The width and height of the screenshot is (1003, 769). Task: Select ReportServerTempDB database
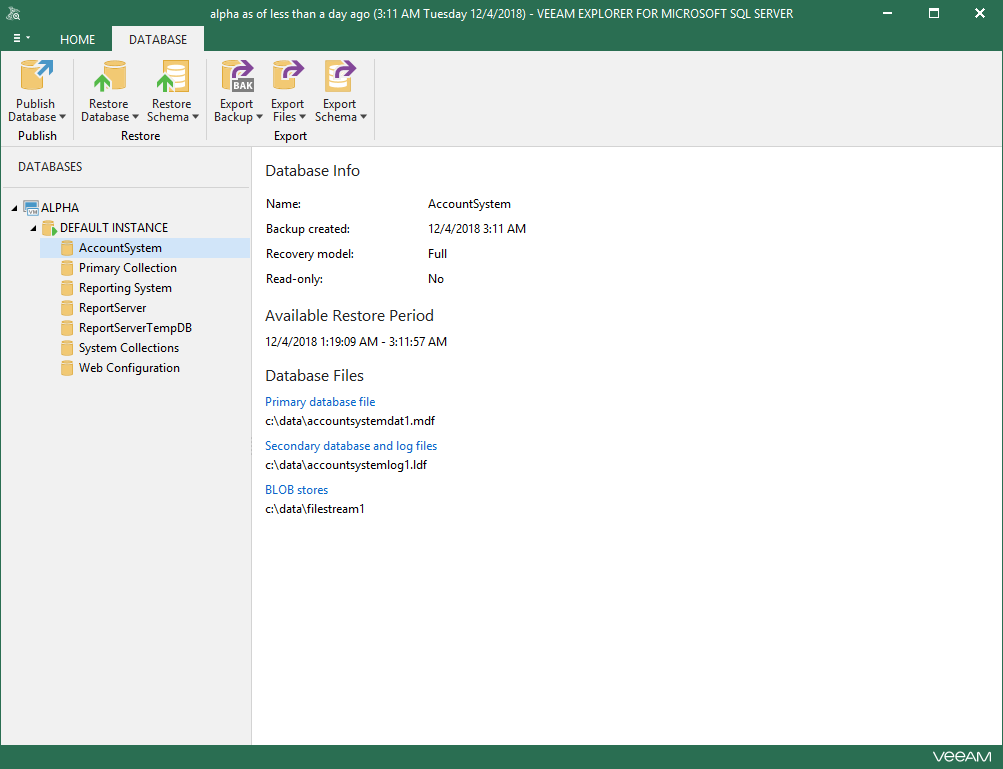point(136,328)
